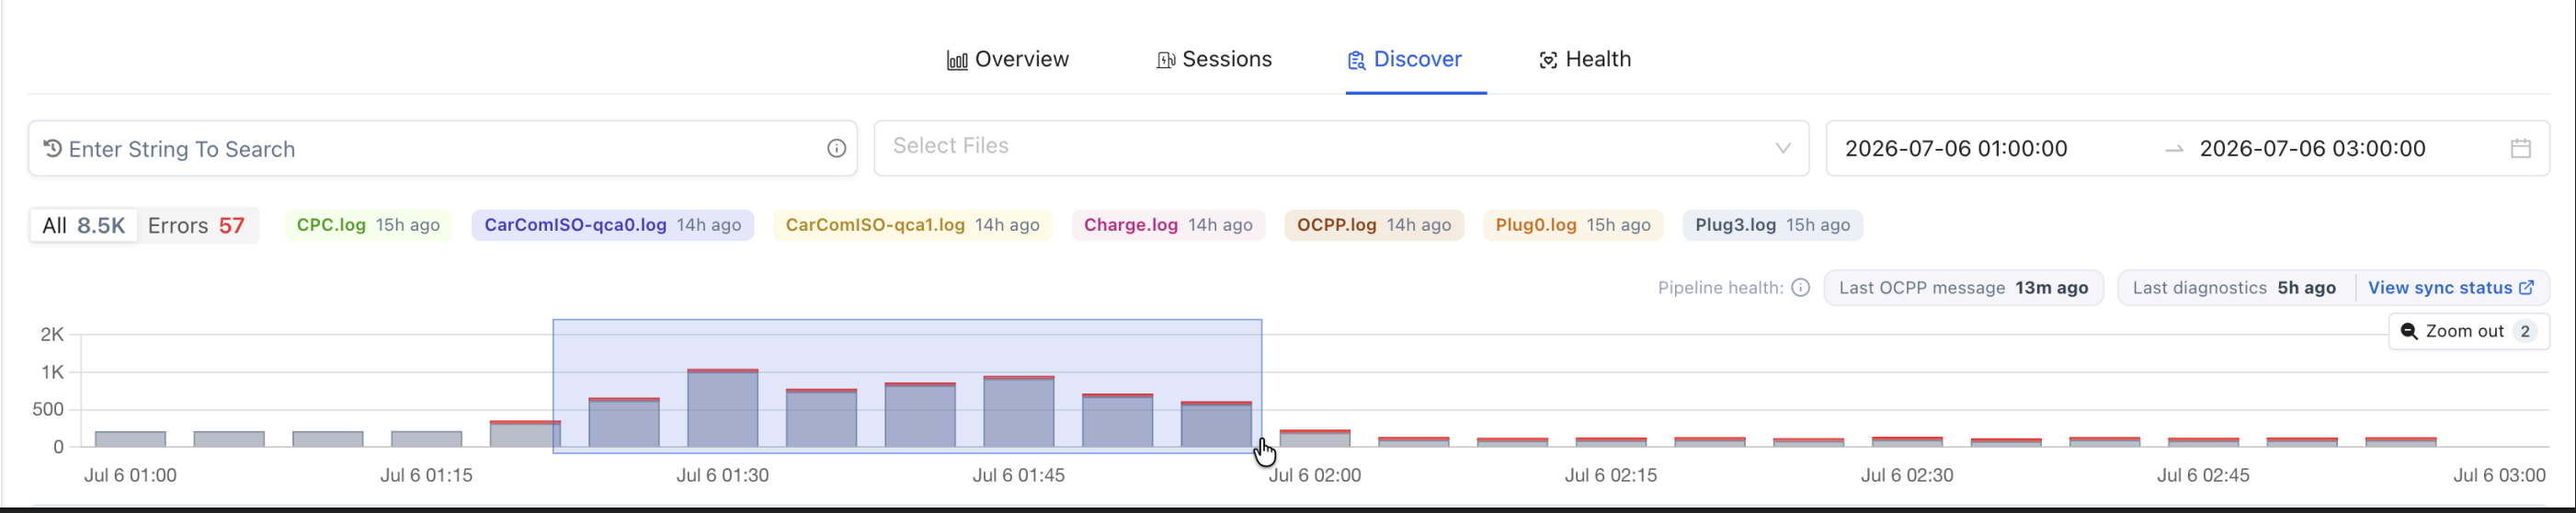Screen dimensions: 2576x513
Task: Toggle the Errors 57 filter
Action: [x=196, y=225]
